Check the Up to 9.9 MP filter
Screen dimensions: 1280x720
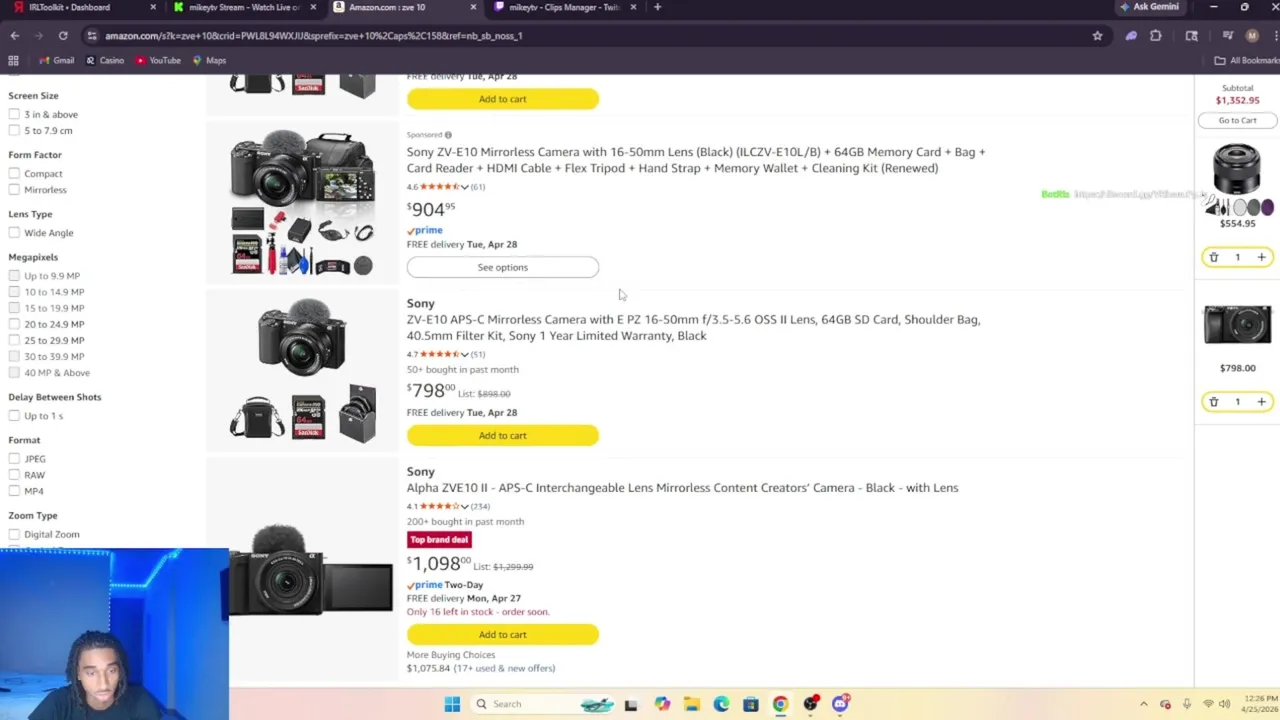tap(14, 275)
